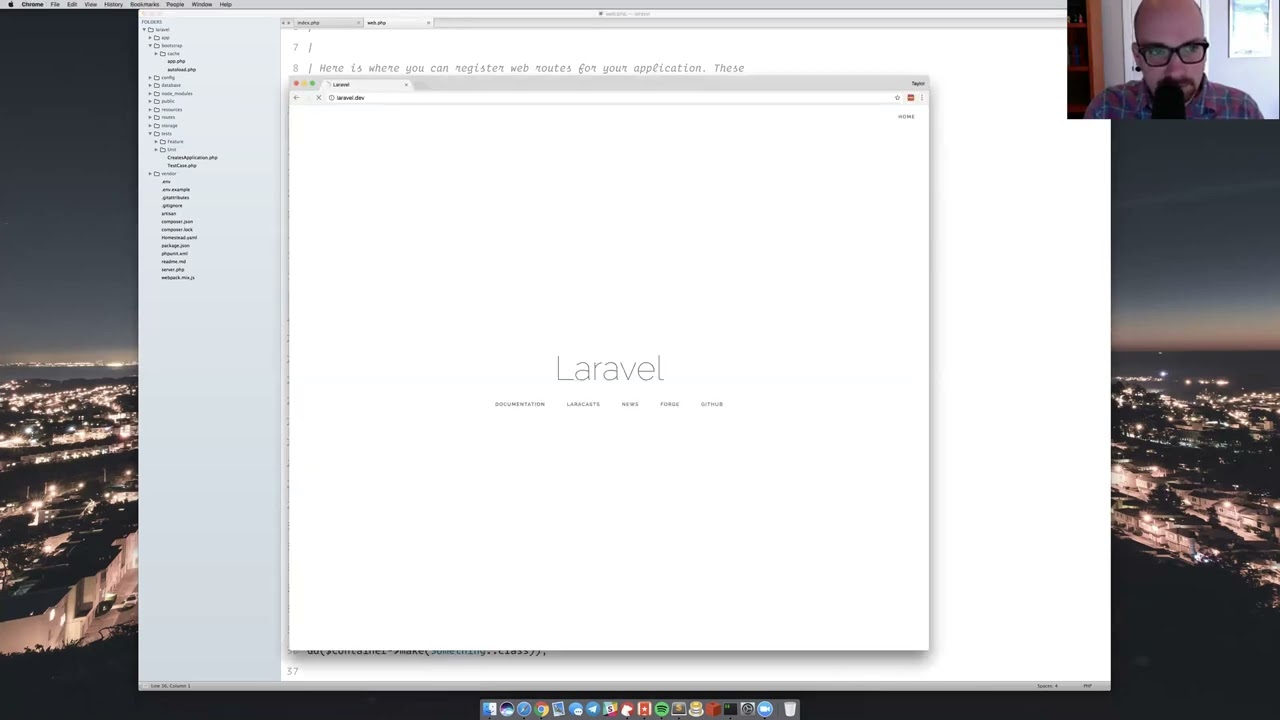Image resolution: width=1280 pixels, height=720 pixels.
Task: Open webpack.mix.js in sidebar
Action: click(178, 278)
